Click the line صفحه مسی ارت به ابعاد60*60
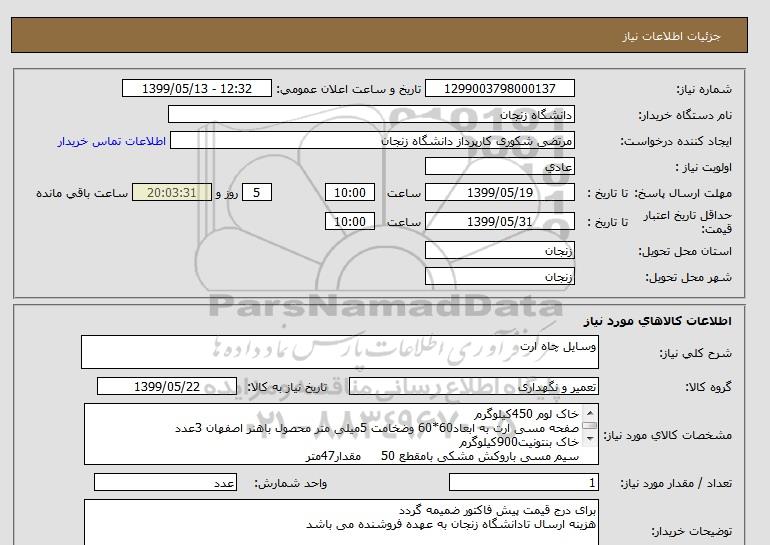The width and height of the screenshot is (770, 545). click(x=377, y=429)
